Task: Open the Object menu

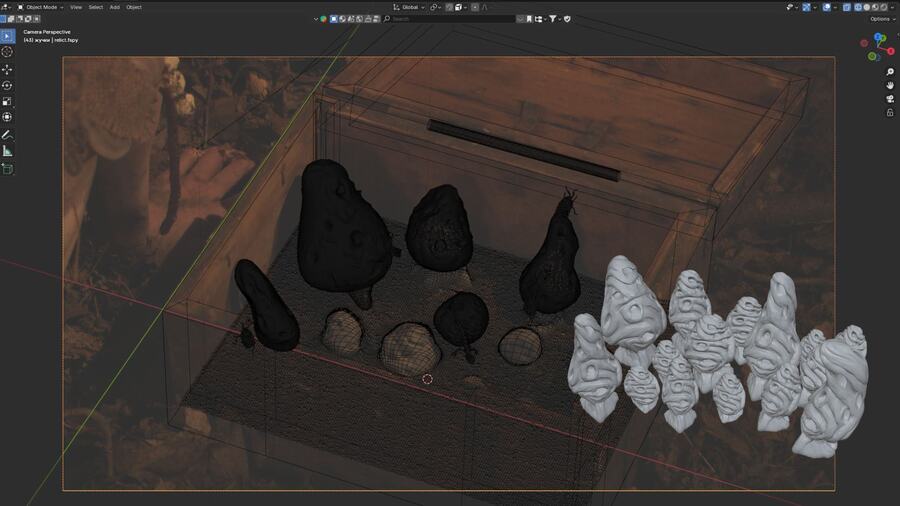Action: tap(134, 7)
